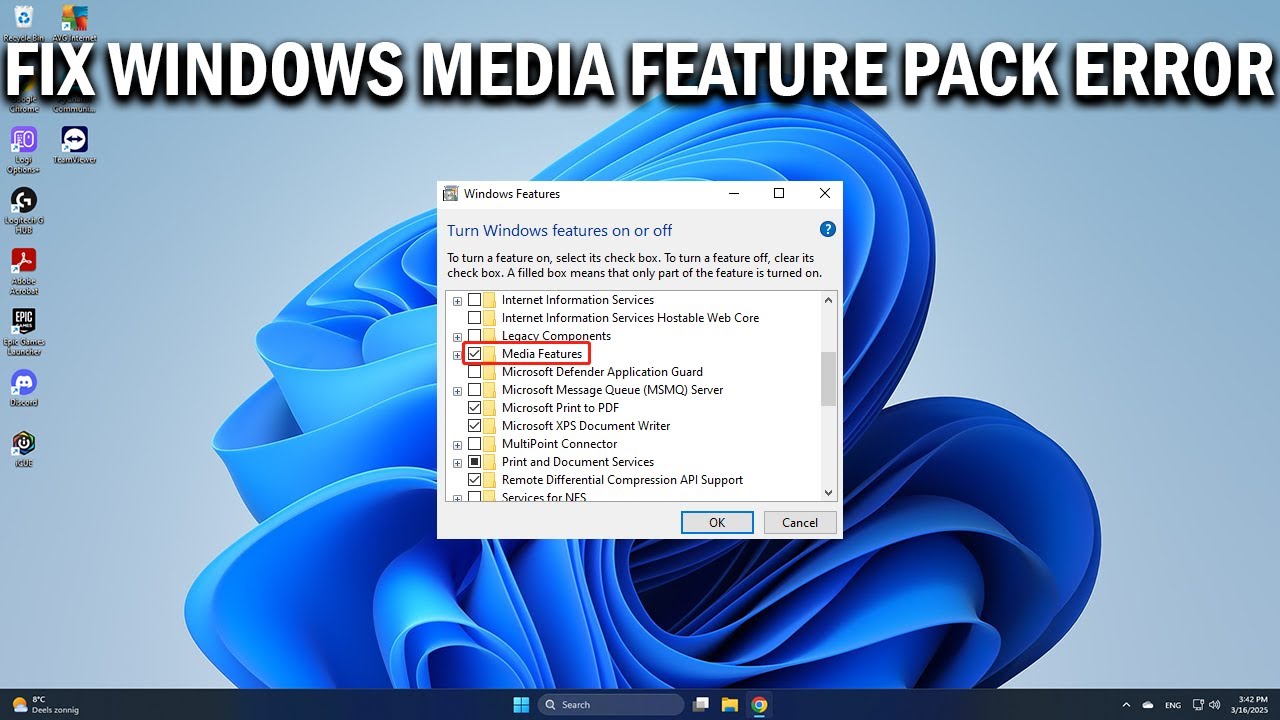Uncheck Microsoft XPS Document Writer
Screen dimensions: 1280x720
(x=474, y=426)
